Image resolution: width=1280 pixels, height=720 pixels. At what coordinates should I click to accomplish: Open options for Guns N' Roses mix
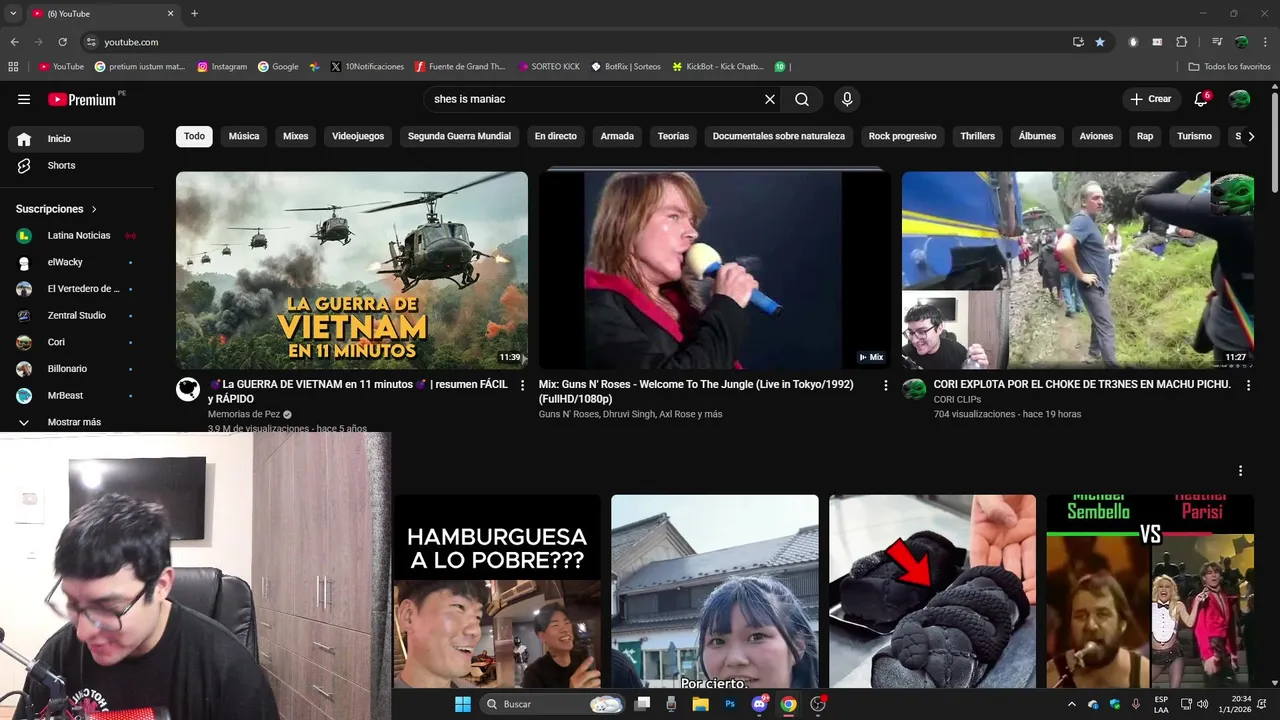click(x=885, y=385)
